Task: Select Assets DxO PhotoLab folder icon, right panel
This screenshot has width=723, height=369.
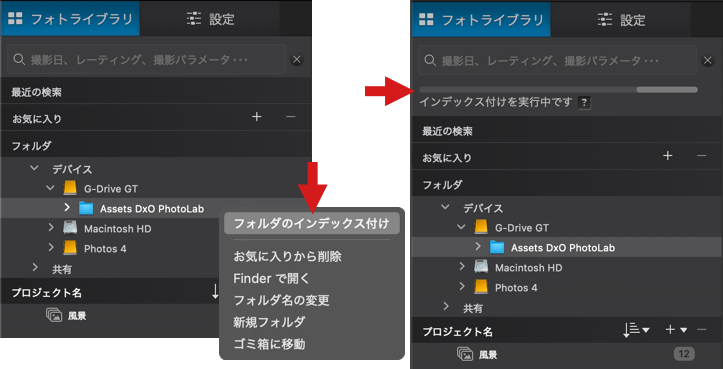Action: click(x=497, y=247)
